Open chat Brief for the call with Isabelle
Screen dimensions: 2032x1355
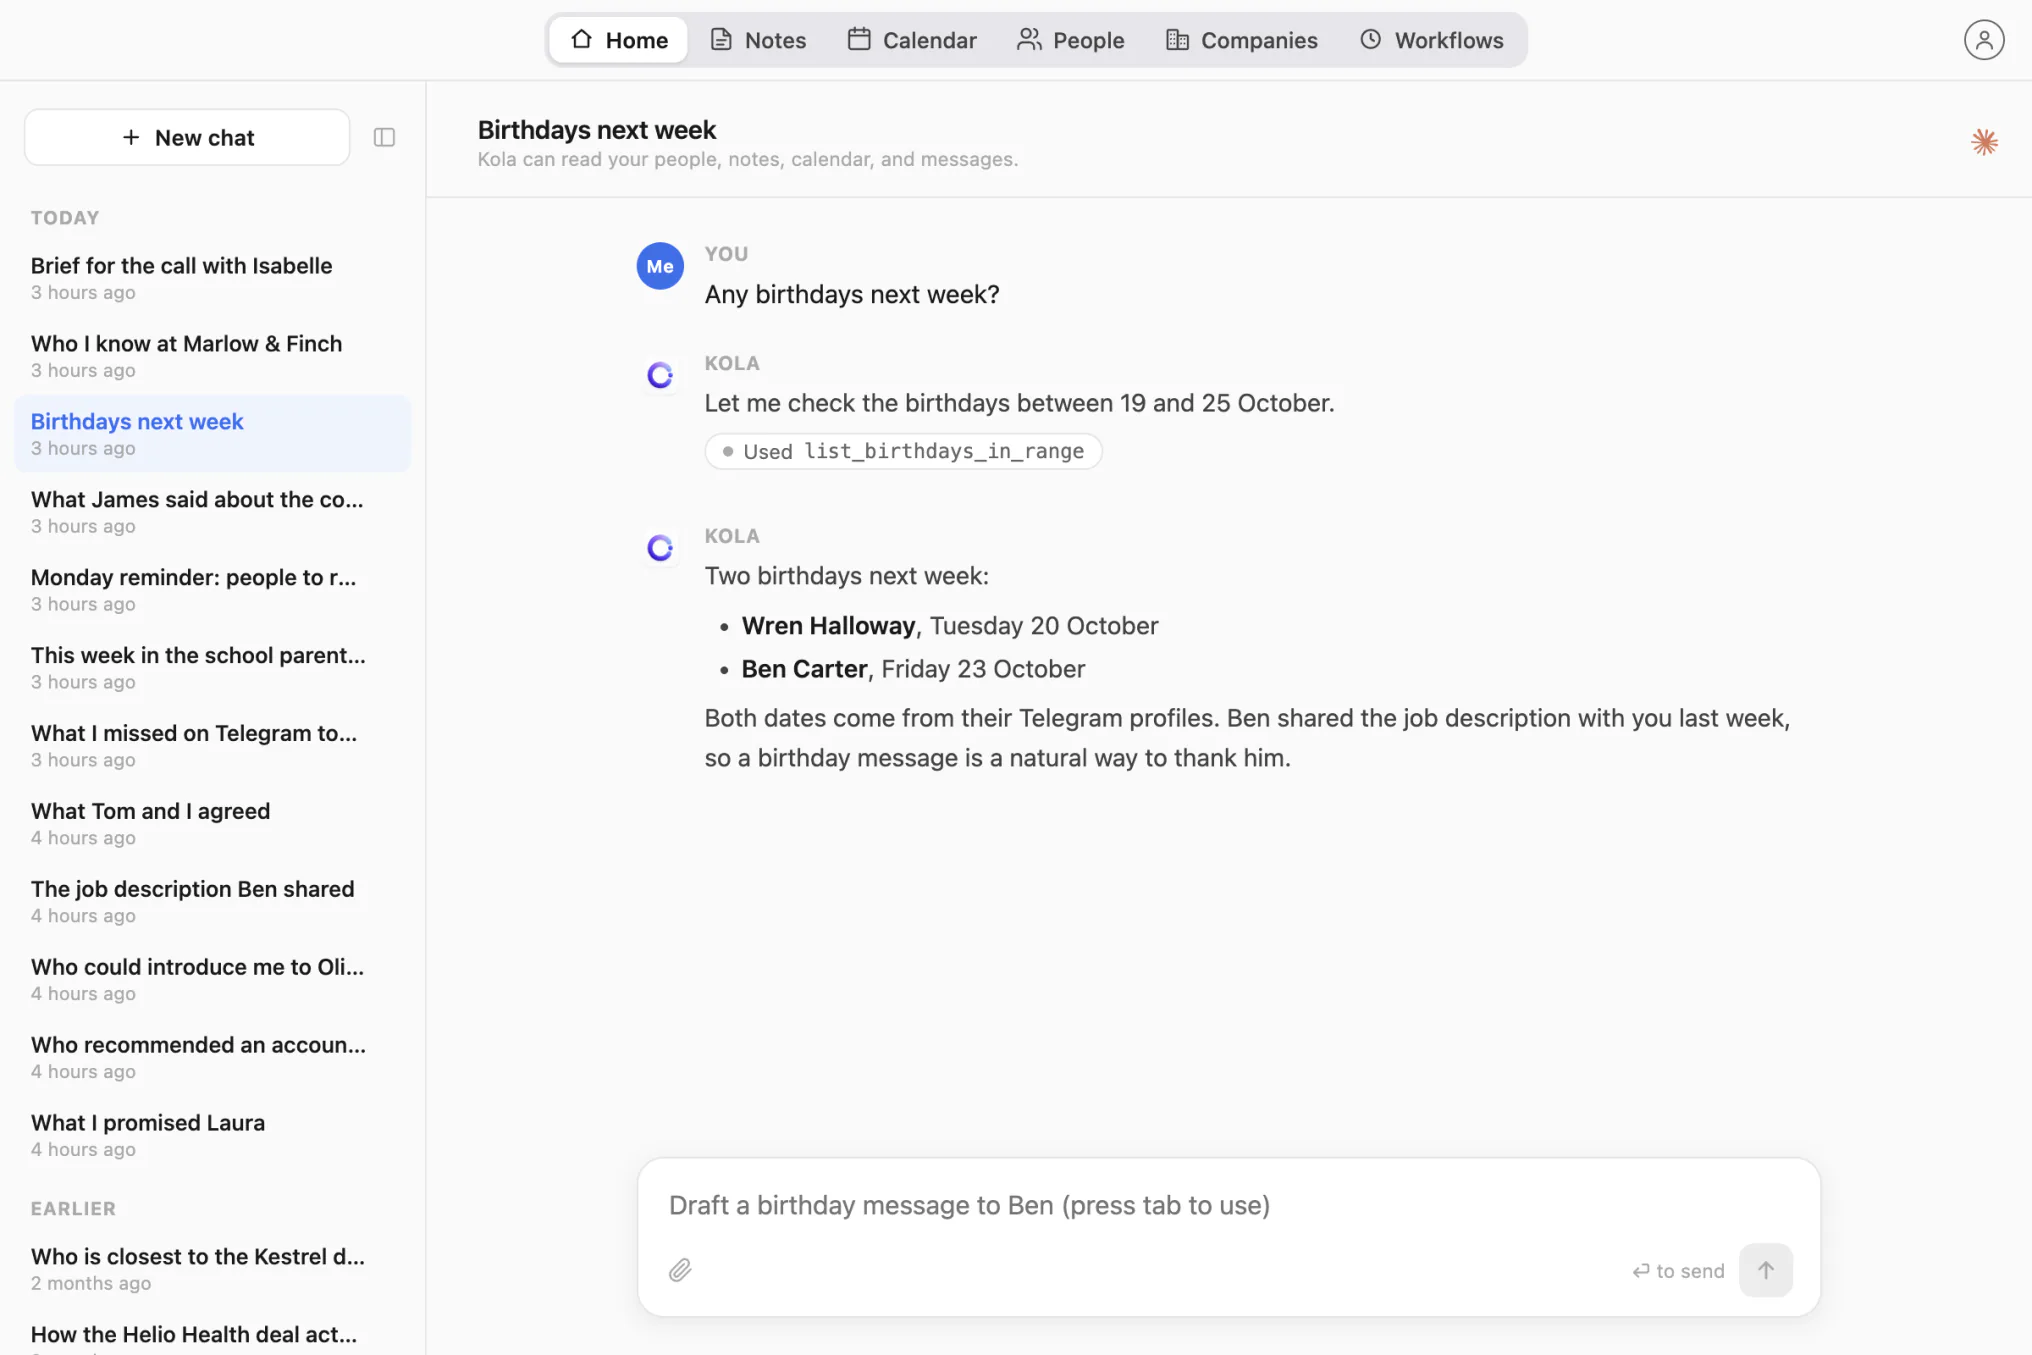coord(212,277)
